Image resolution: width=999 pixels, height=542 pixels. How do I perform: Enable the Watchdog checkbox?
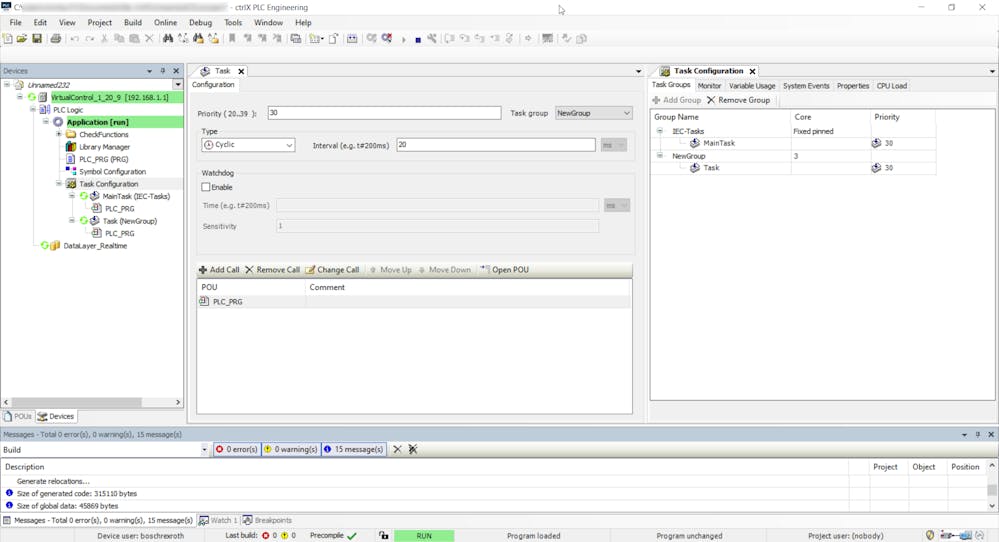(206, 187)
